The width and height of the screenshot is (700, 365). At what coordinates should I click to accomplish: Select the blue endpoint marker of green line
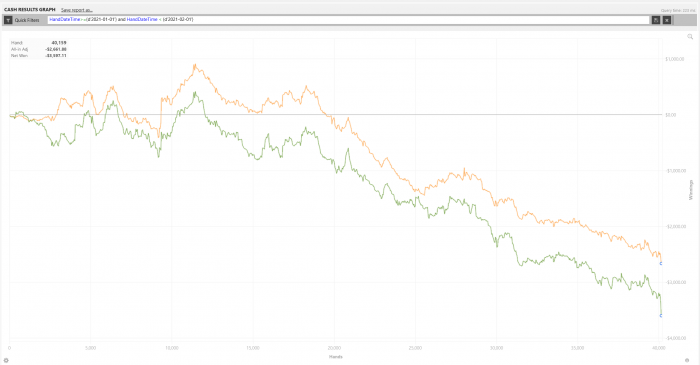coord(661,316)
